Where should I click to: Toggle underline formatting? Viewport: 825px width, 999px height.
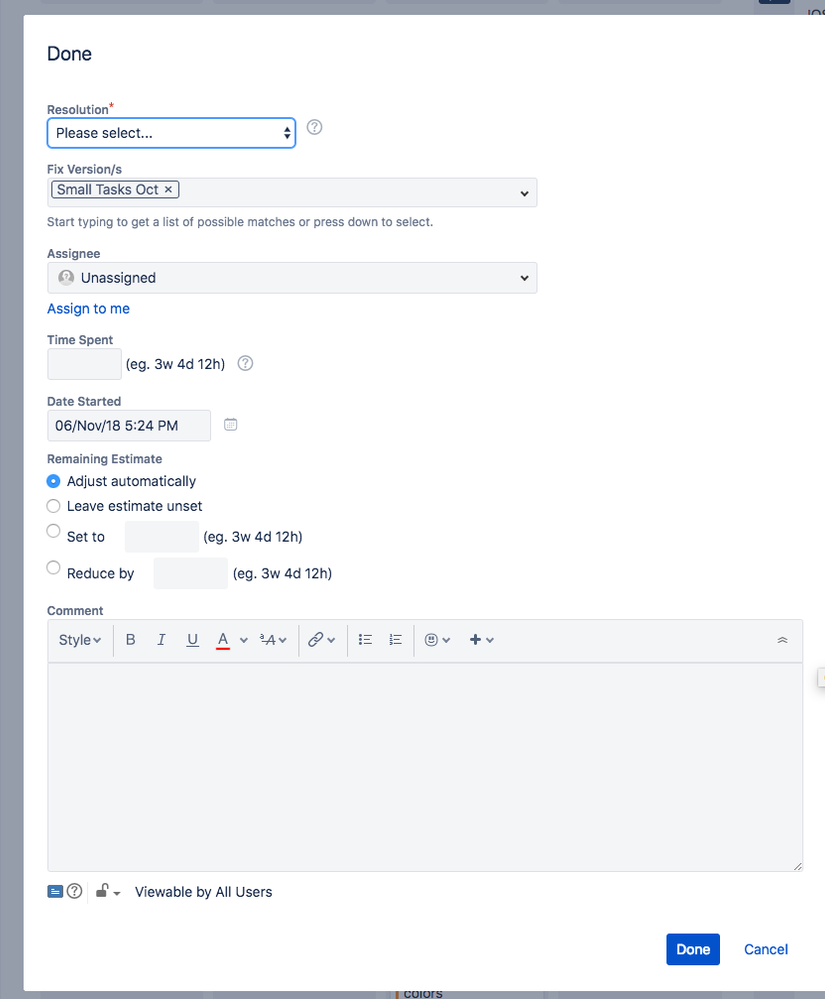click(x=192, y=639)
